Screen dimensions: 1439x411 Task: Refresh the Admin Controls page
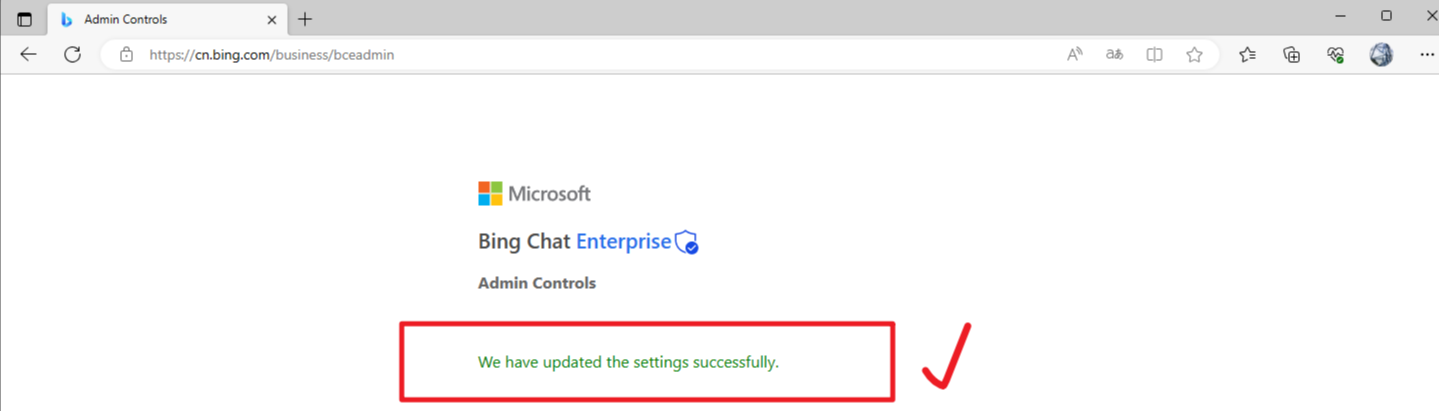point(72,55)
